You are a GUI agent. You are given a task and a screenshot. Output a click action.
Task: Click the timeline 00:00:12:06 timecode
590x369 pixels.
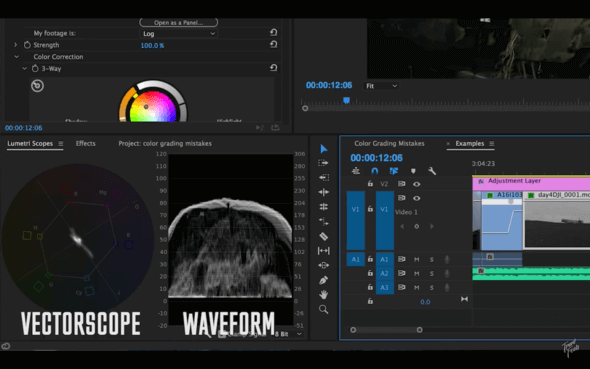coord(376,158)
